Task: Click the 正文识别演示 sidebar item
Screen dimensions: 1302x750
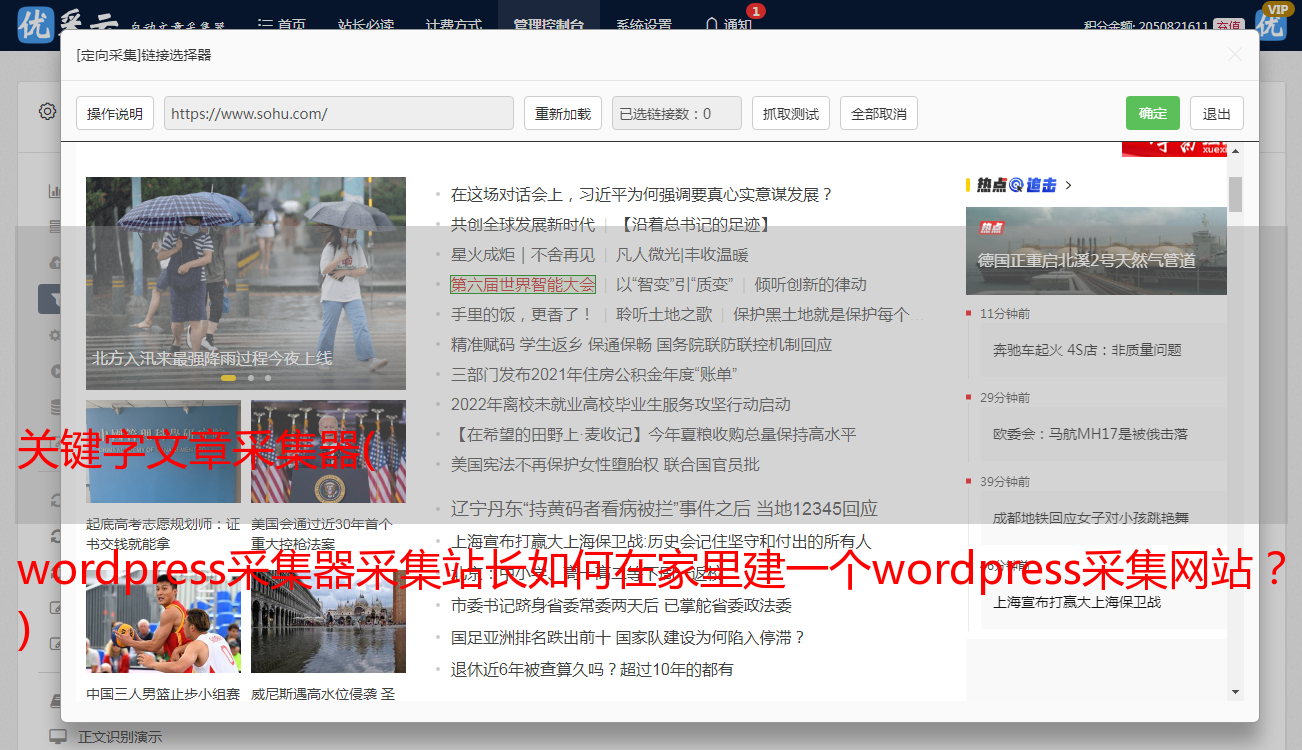Action: coord(120,737)
